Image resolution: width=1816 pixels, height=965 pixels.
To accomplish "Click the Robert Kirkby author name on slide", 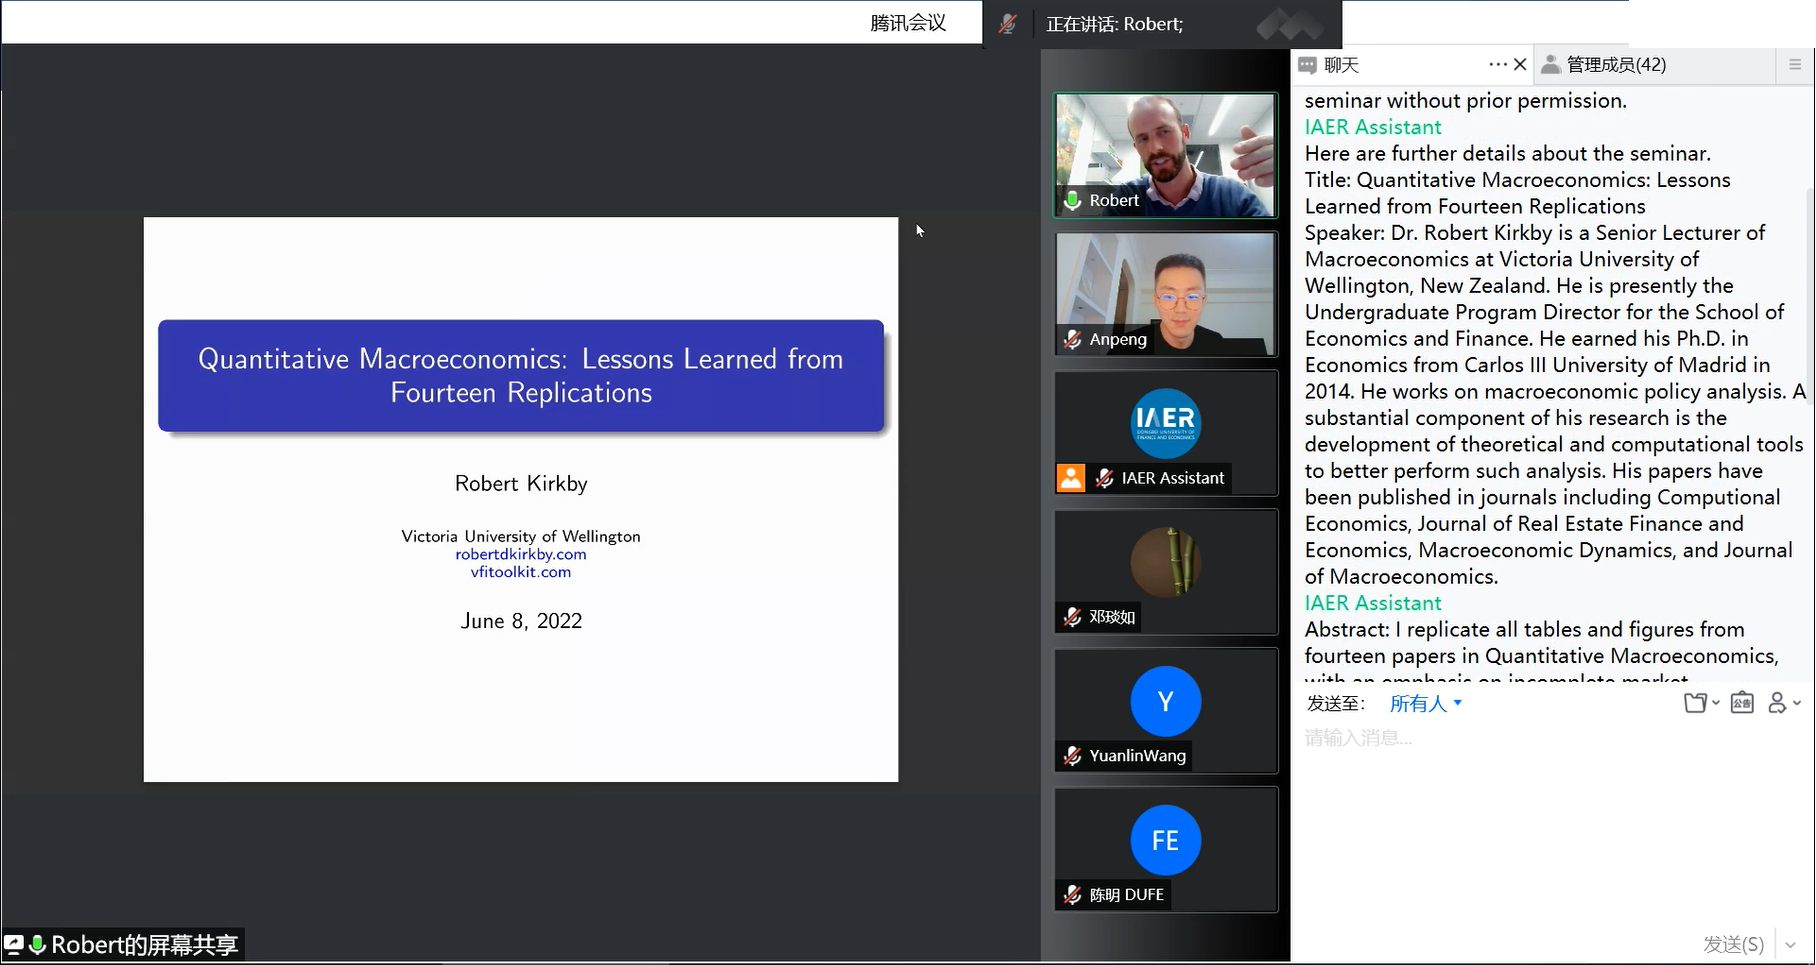I will [521, 484].
